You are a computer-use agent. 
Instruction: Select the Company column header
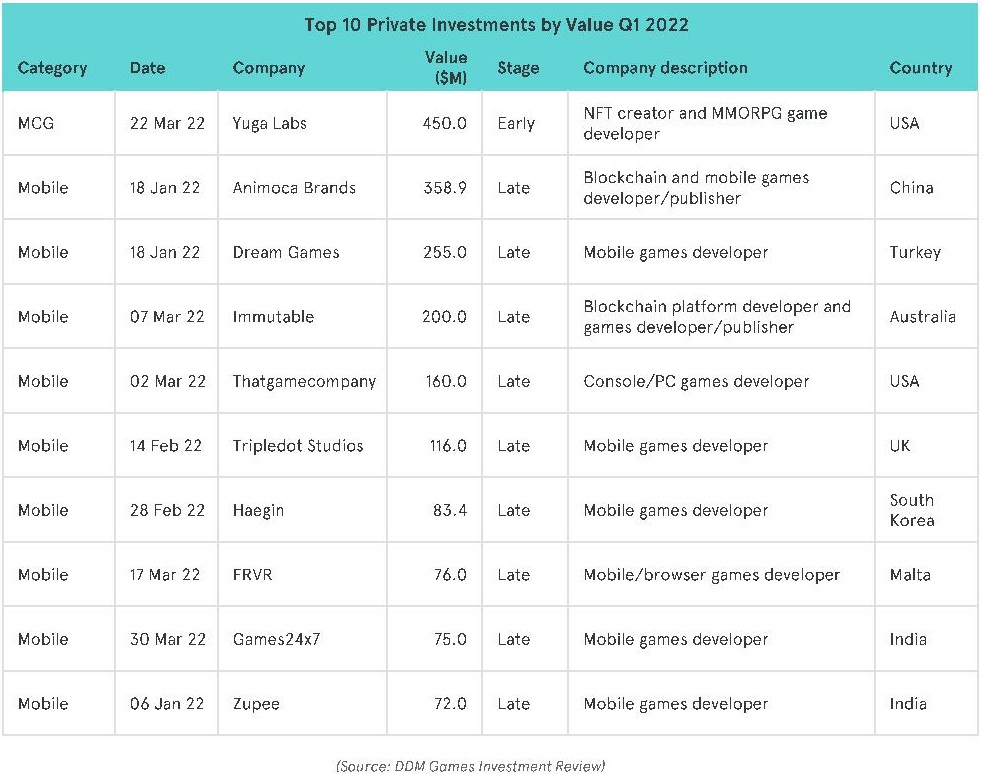coord(268,68)
